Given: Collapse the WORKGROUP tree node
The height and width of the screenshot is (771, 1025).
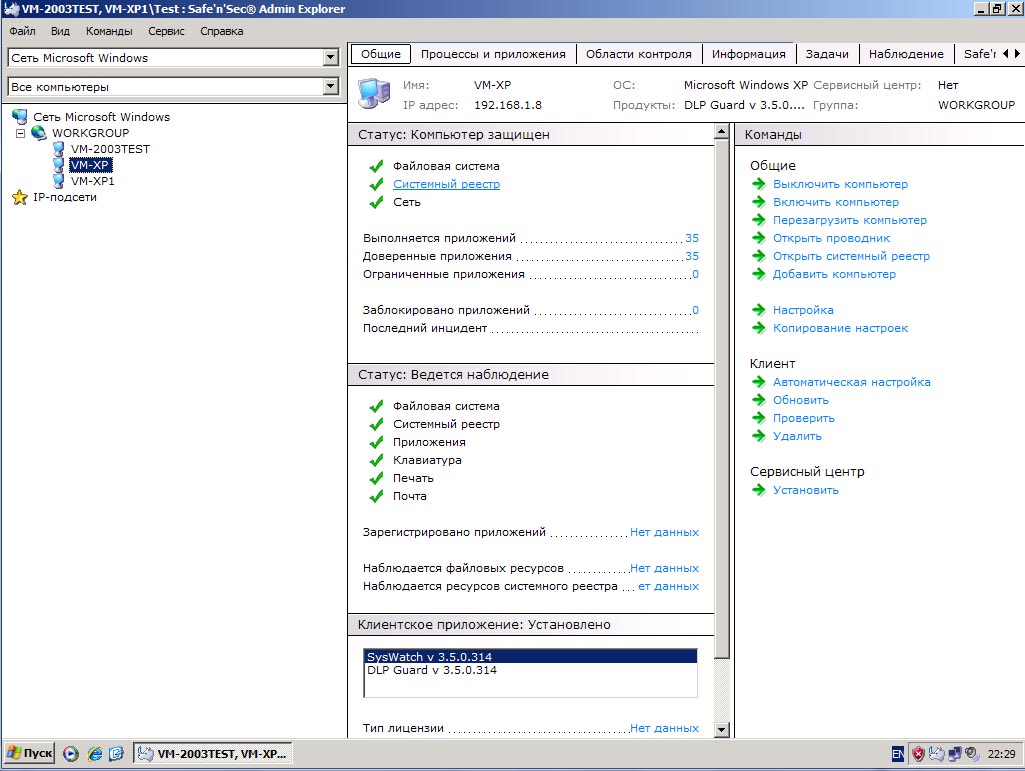Looking at the screenshot, I should pos(20,133).
